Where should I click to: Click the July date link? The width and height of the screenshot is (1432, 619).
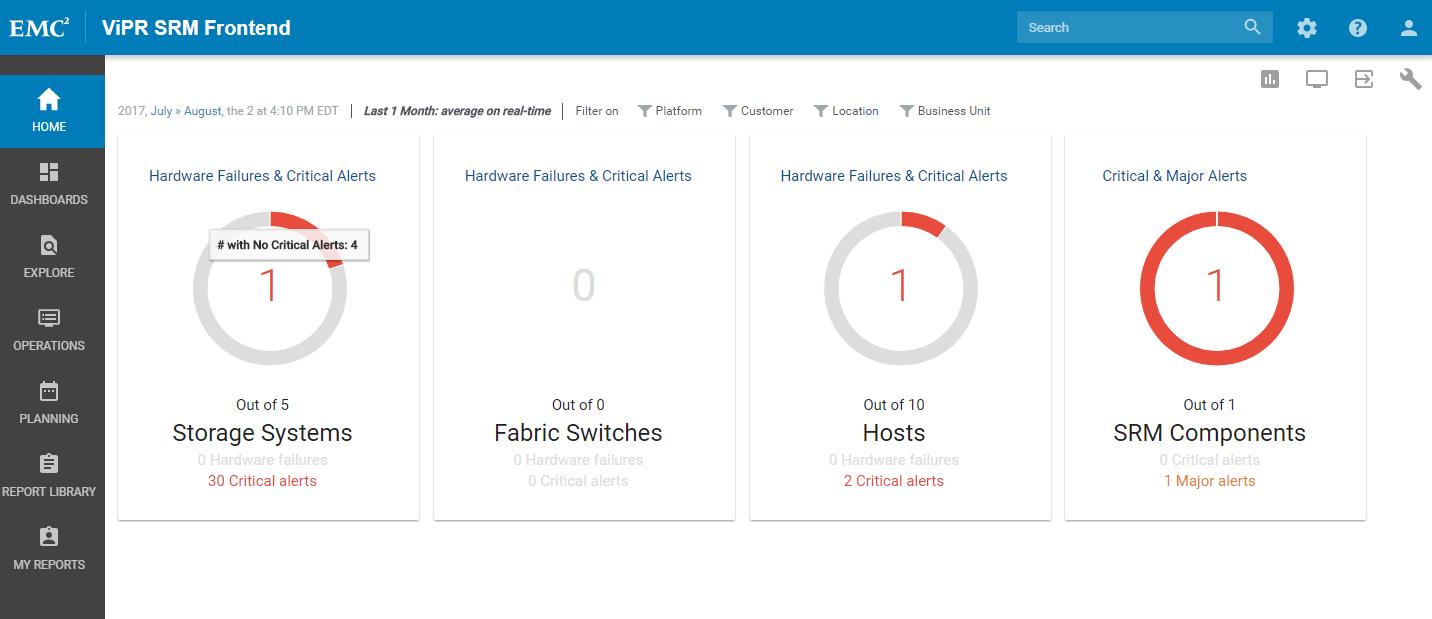[x=161, y=111]
